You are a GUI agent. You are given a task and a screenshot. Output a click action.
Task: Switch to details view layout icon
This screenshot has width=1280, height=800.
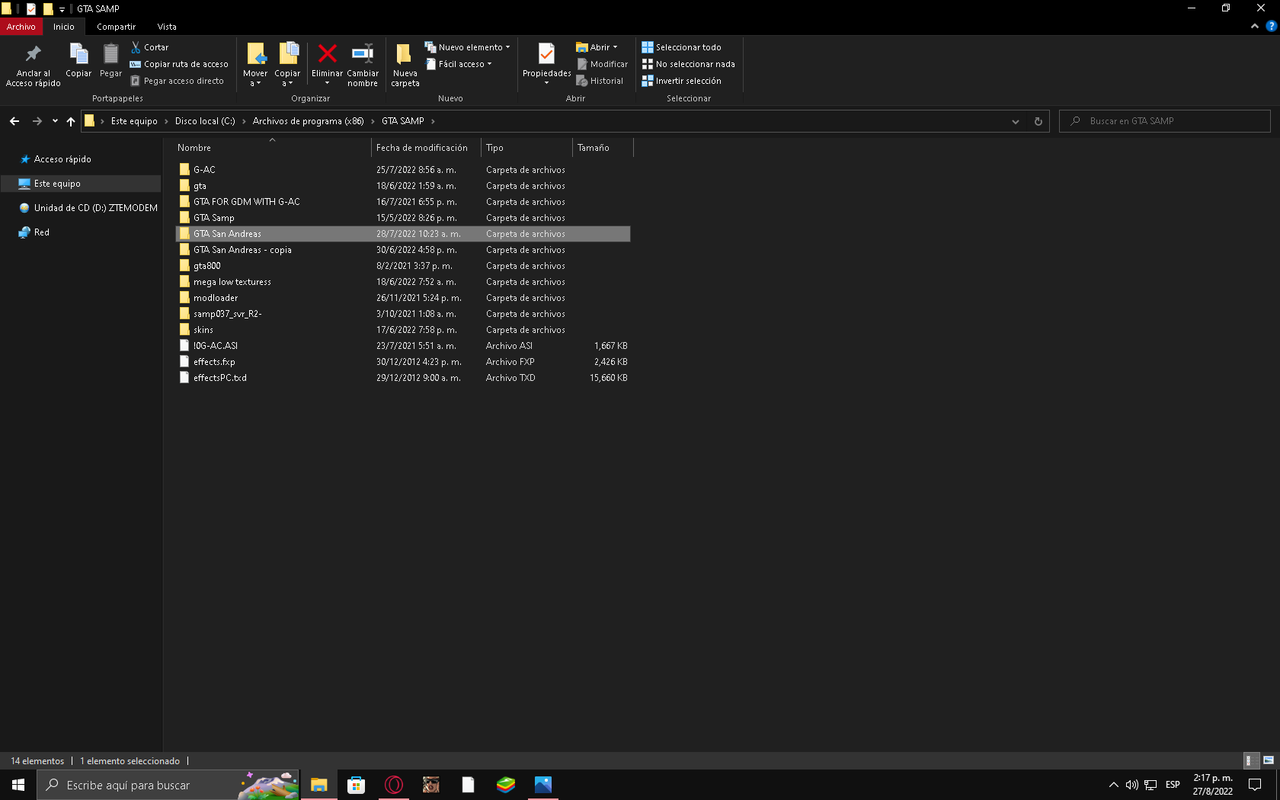click(x=1251, y=761)
